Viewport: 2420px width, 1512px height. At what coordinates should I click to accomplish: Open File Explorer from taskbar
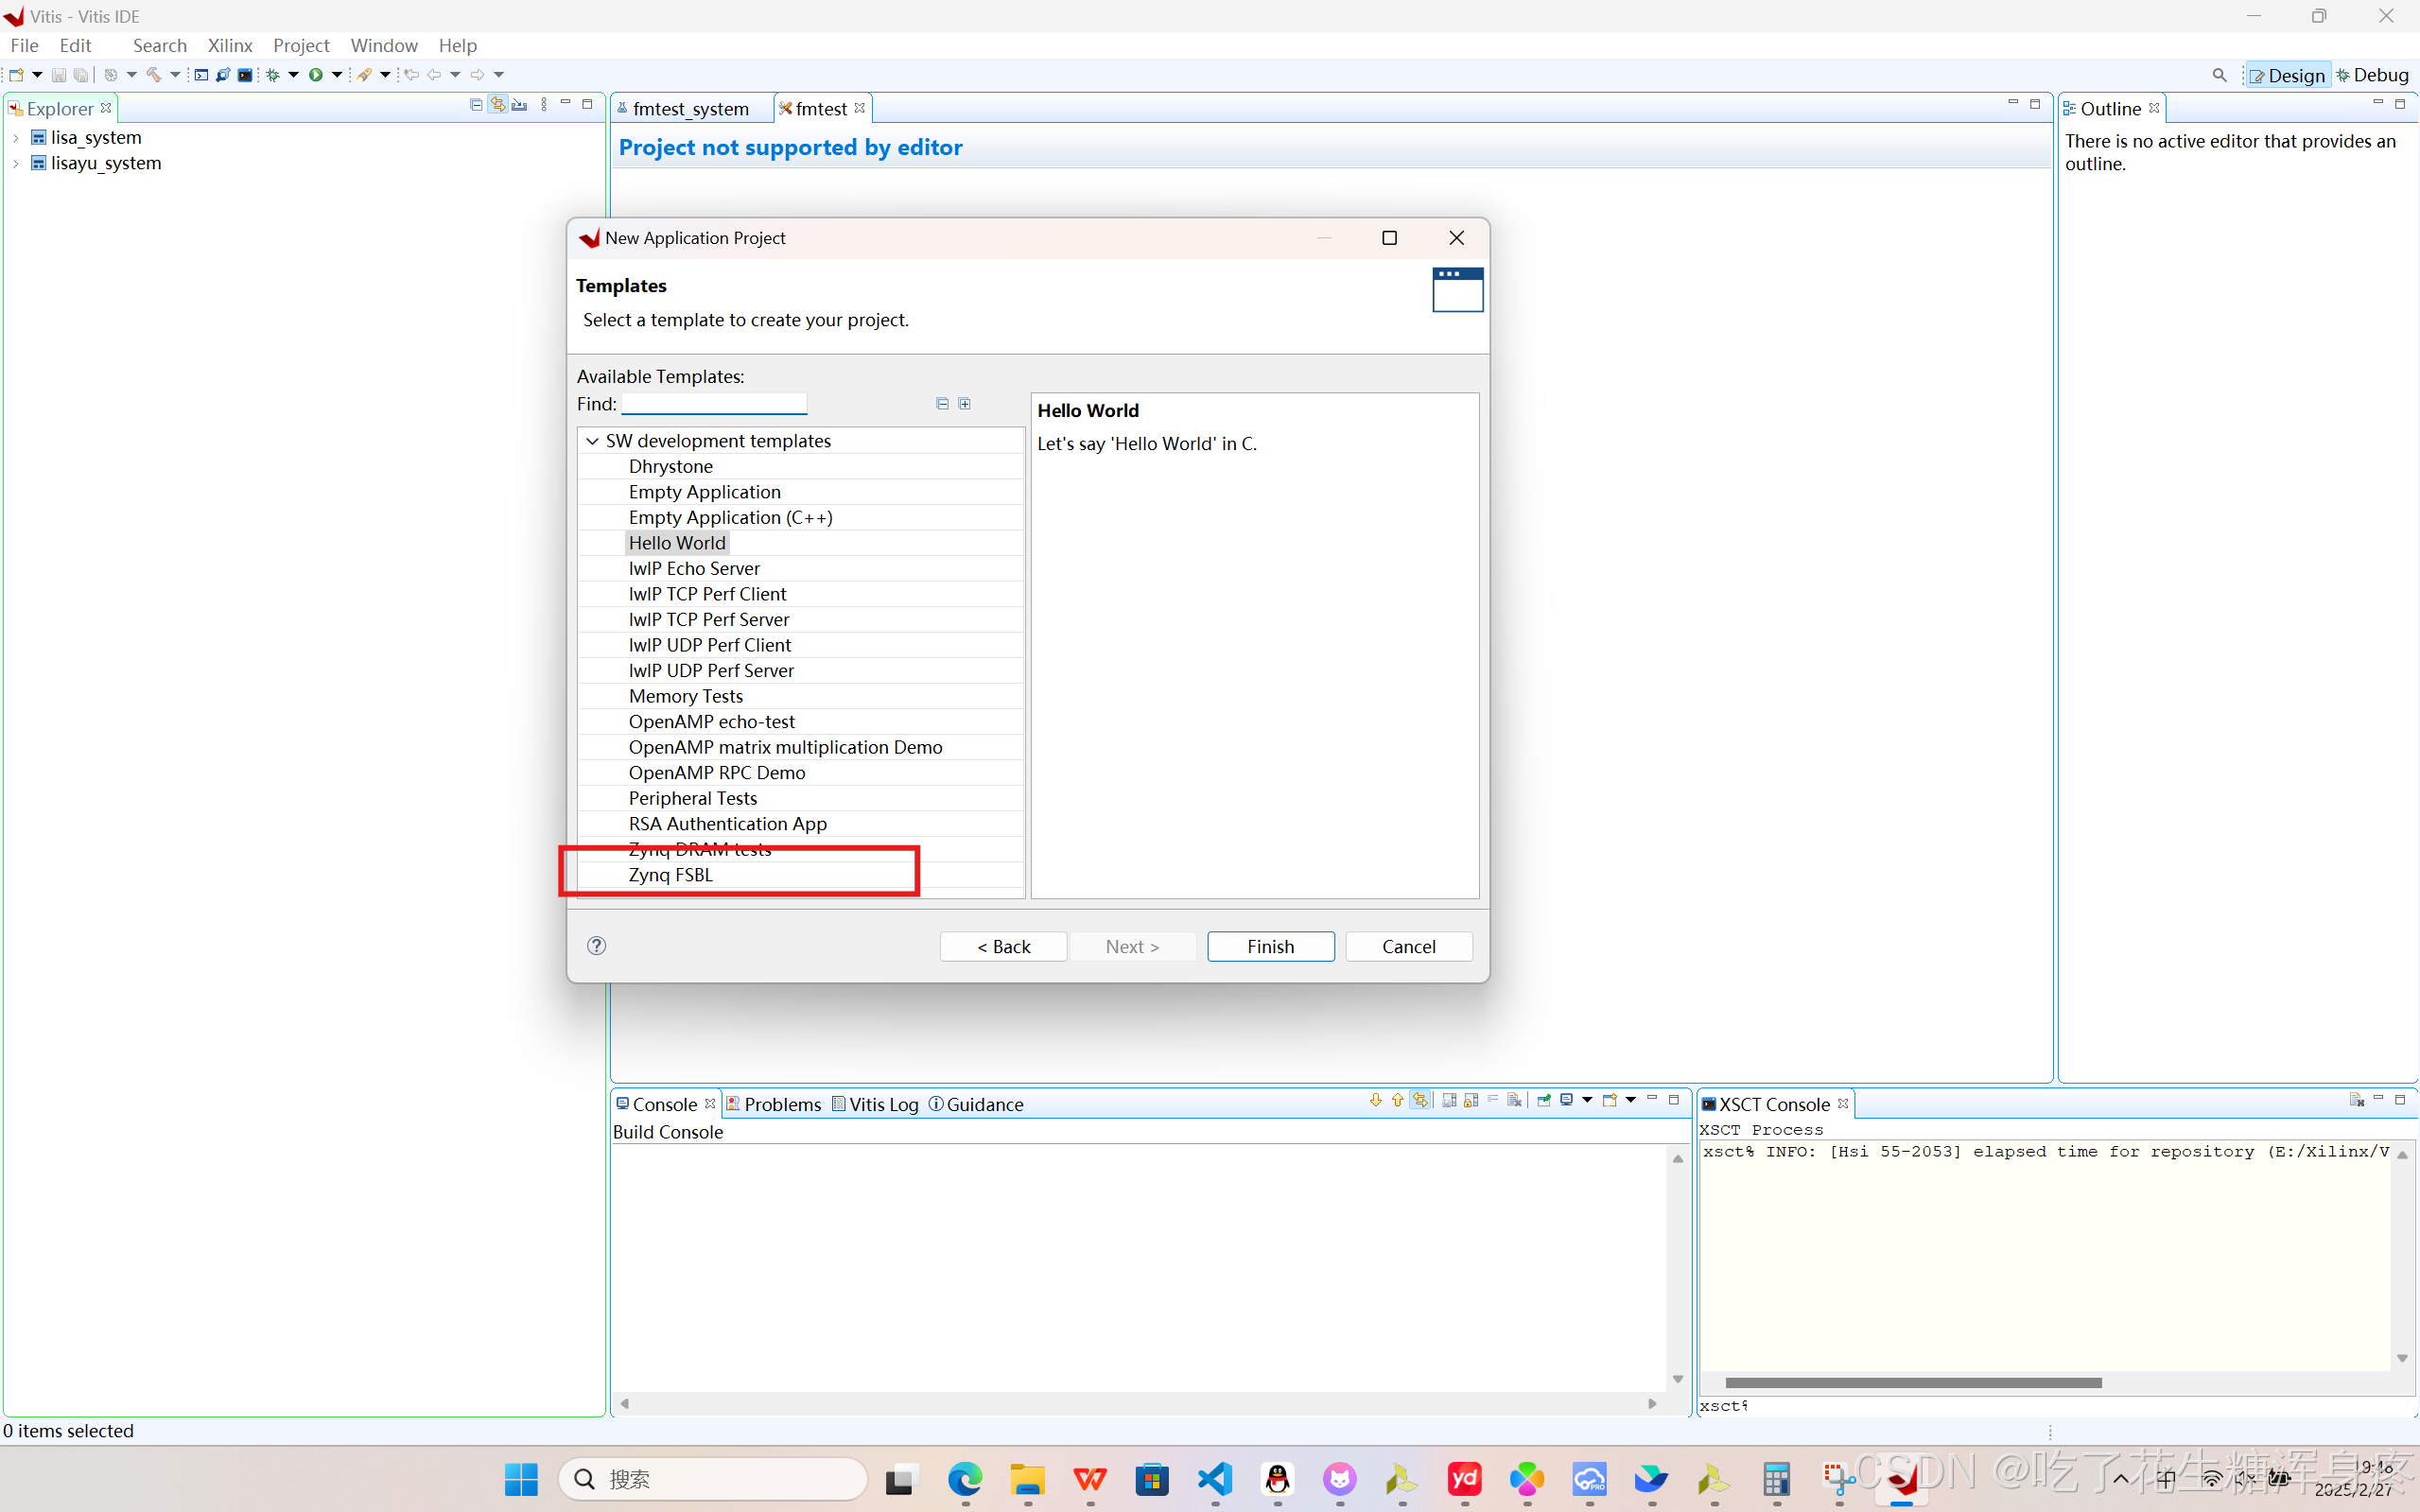pos(1027,1479)
